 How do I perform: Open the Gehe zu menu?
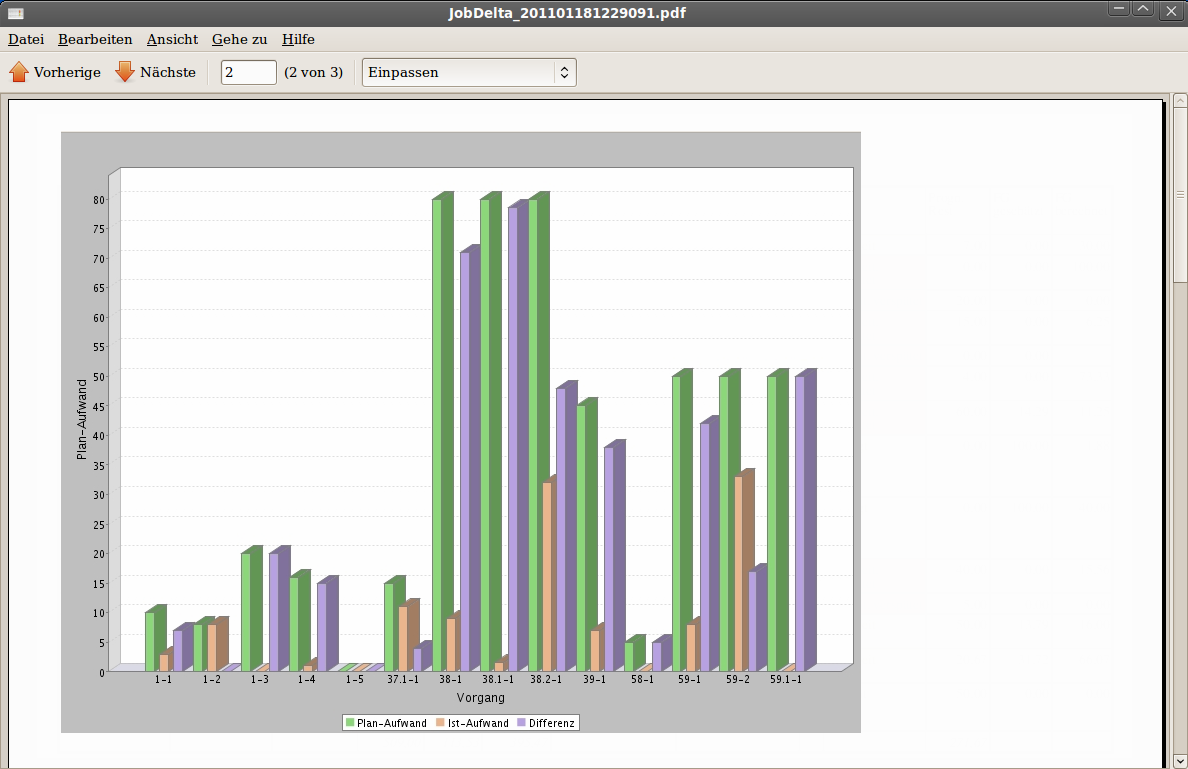(x=239, y=40)
